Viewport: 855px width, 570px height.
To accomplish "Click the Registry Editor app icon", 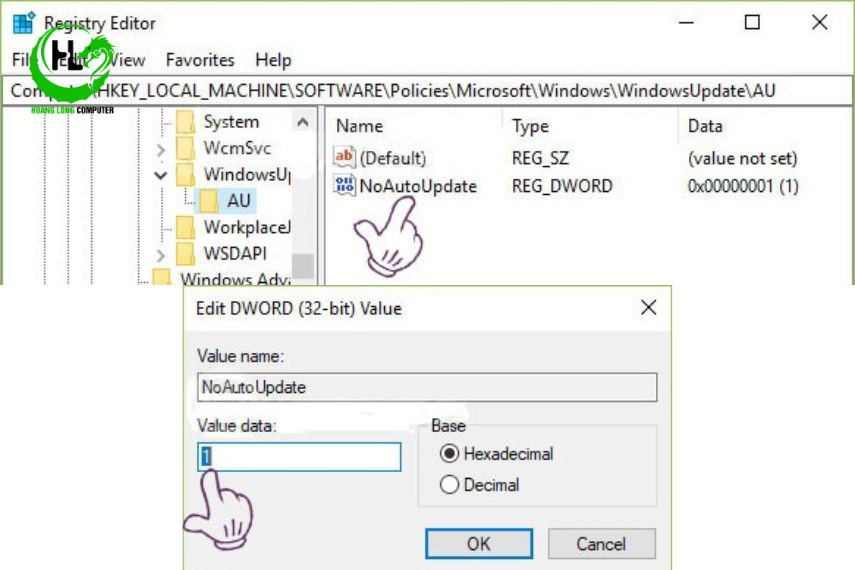I will pos(23,23).
